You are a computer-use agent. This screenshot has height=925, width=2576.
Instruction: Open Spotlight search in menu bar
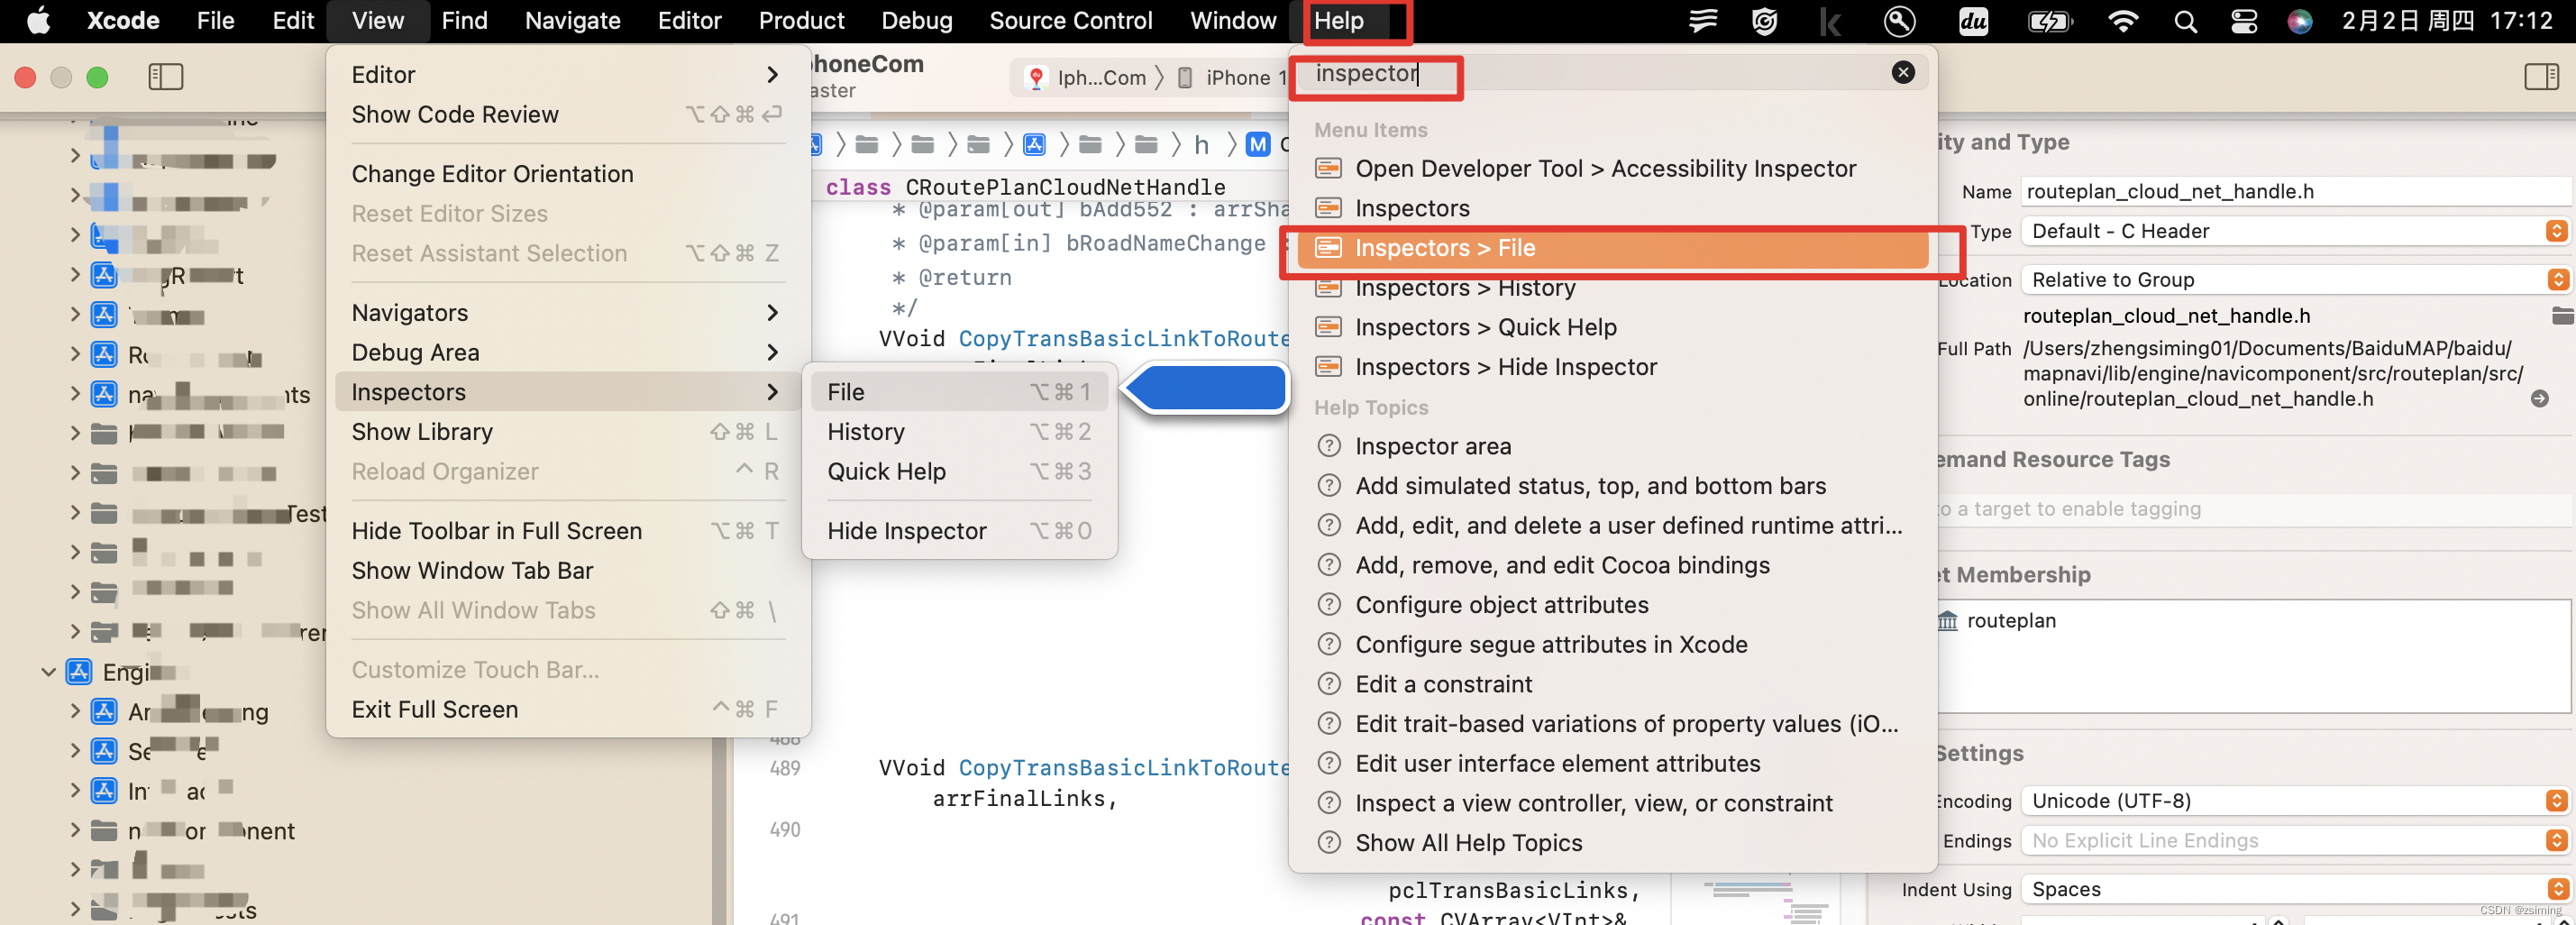click(2185, 21)
